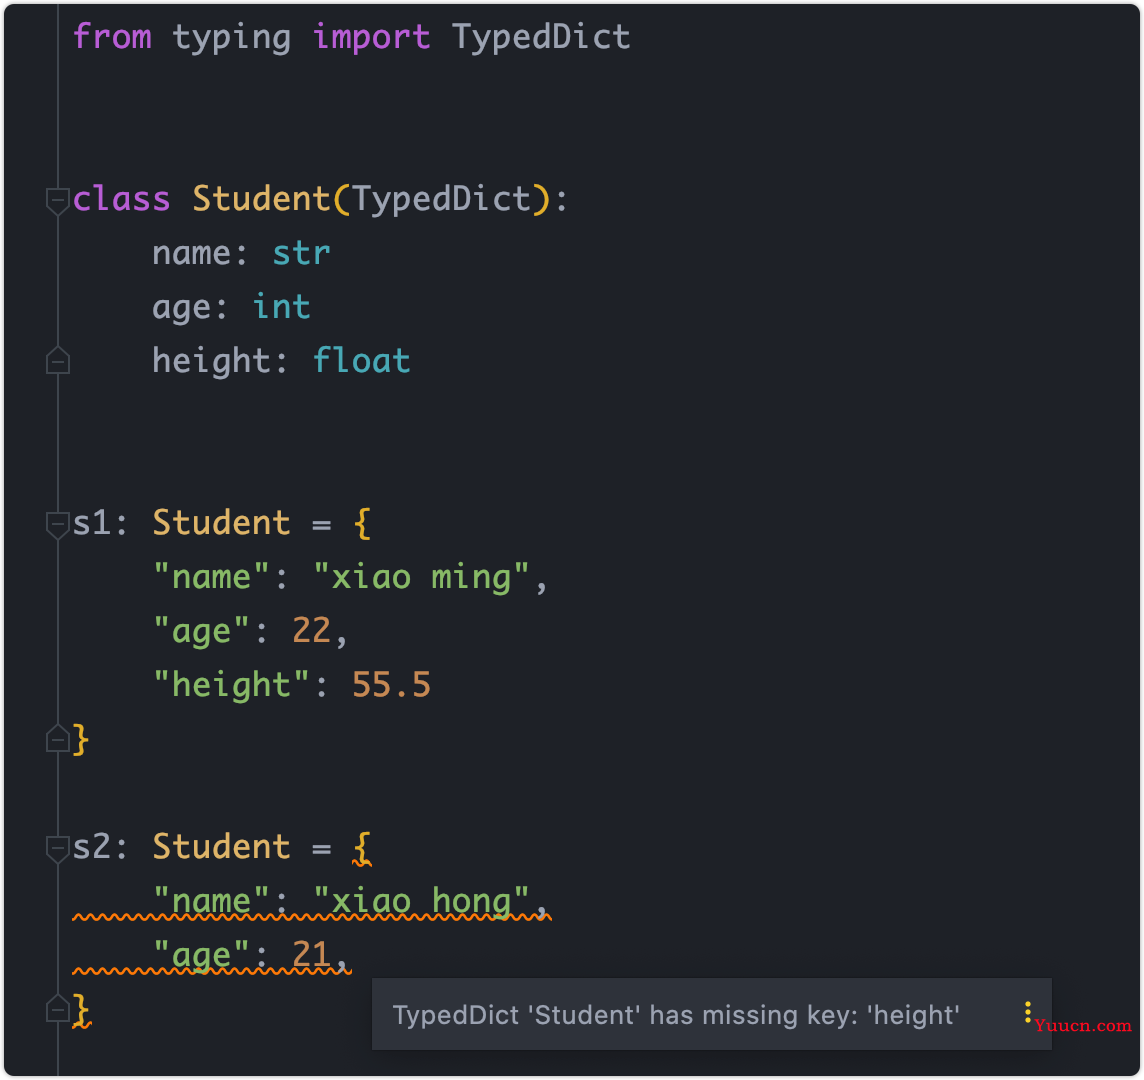The height and width of the screenshot is (1080, 1144).
Task: Click fold end marker at s1 closing brace
Action: pyautogui.click(x=58, y=738)
